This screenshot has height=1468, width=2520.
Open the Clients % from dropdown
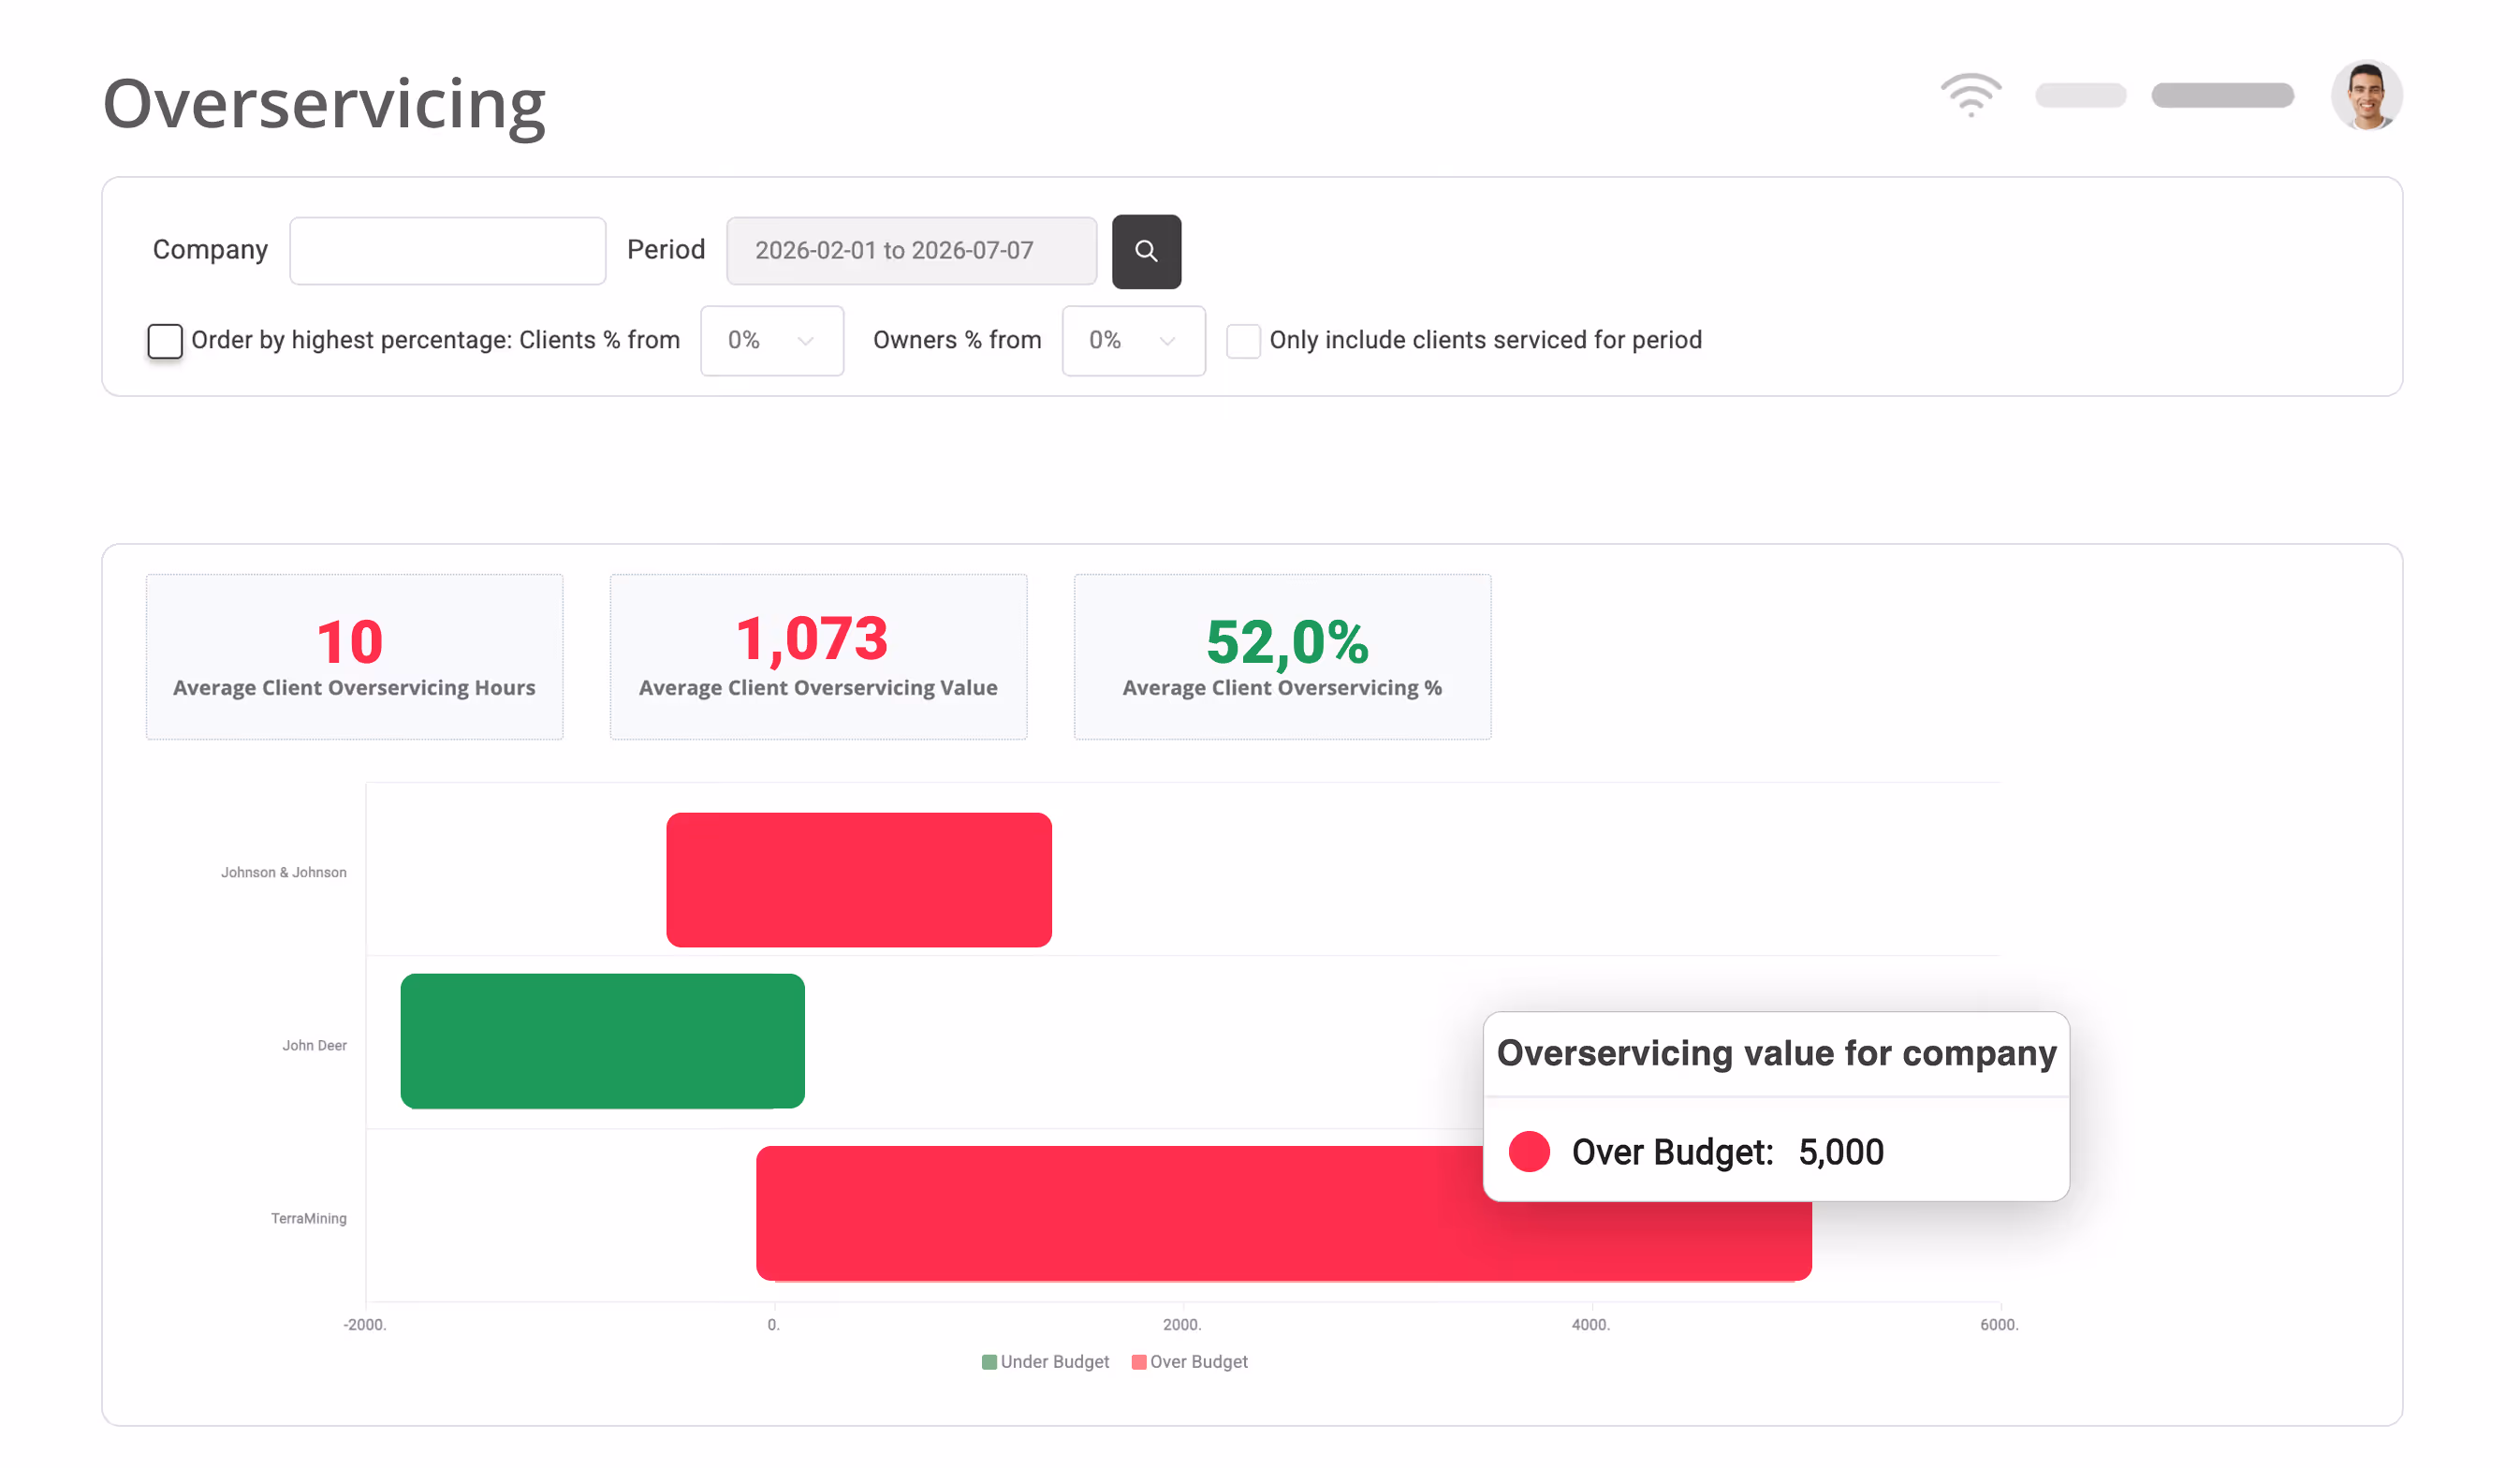[x=771, y=340]
